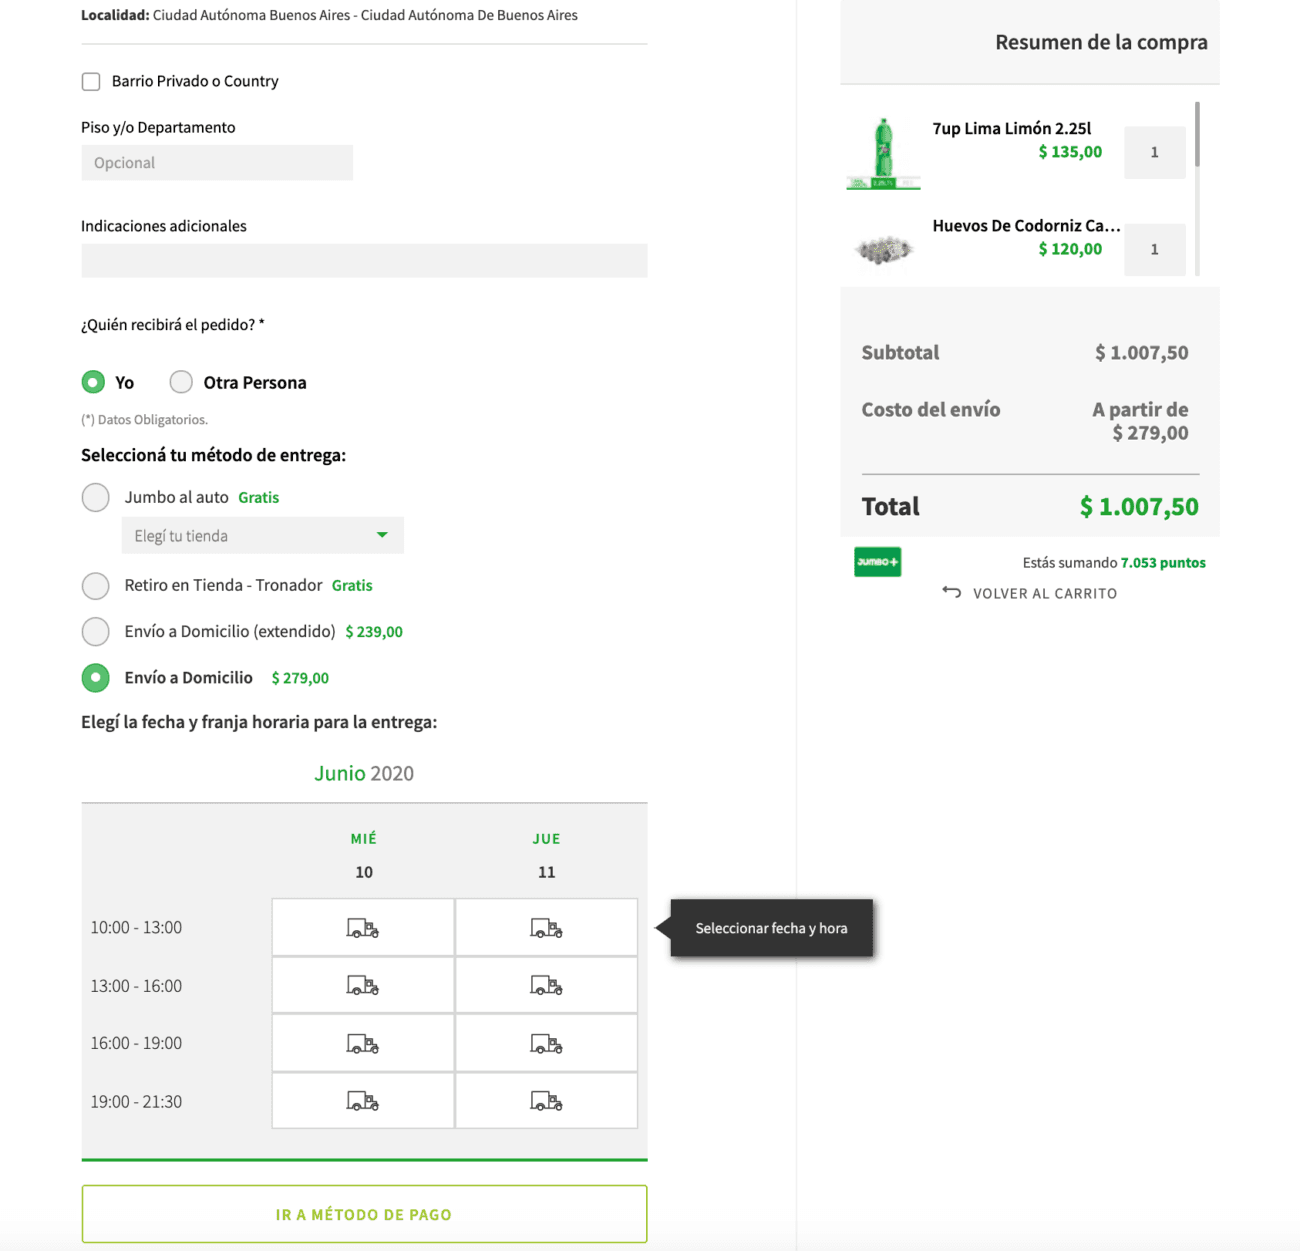Select Otra Persona as order recipient
The height and width of the screenshot is (1251, 1300).
181,382
